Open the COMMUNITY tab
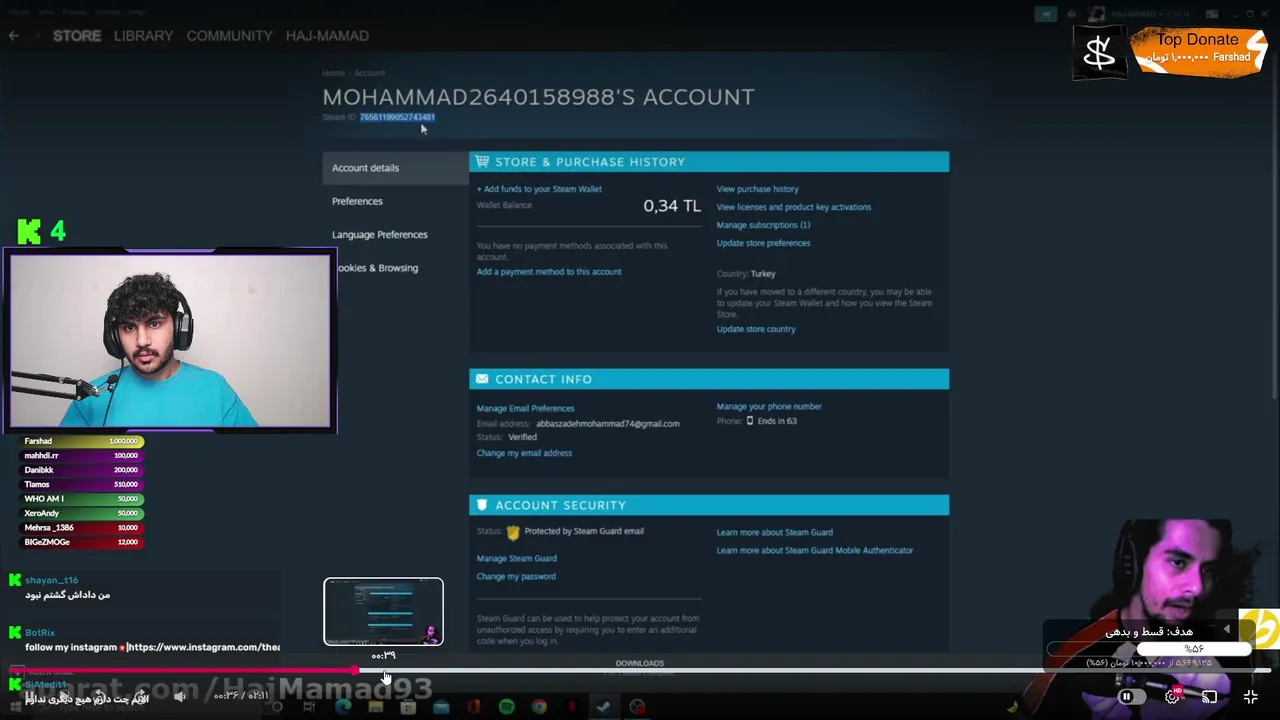The height and width of the screenshot is (720, 1280). [229, 36]
